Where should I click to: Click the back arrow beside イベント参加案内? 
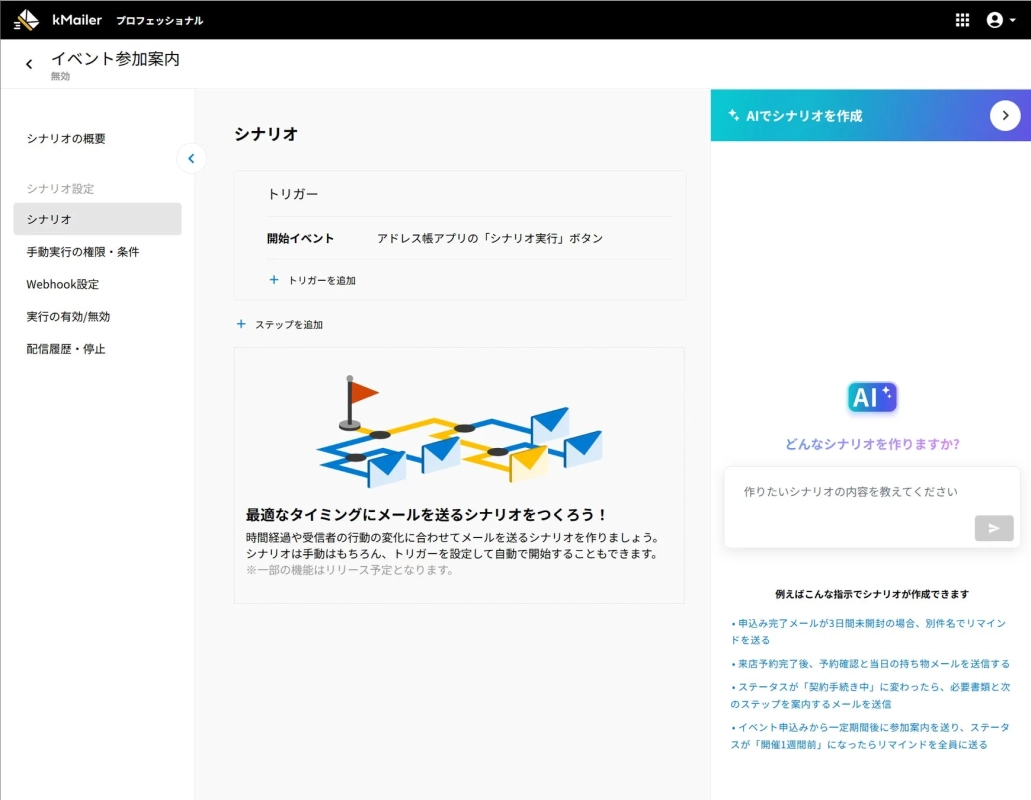pyautogui.click(x=29, y=63)
